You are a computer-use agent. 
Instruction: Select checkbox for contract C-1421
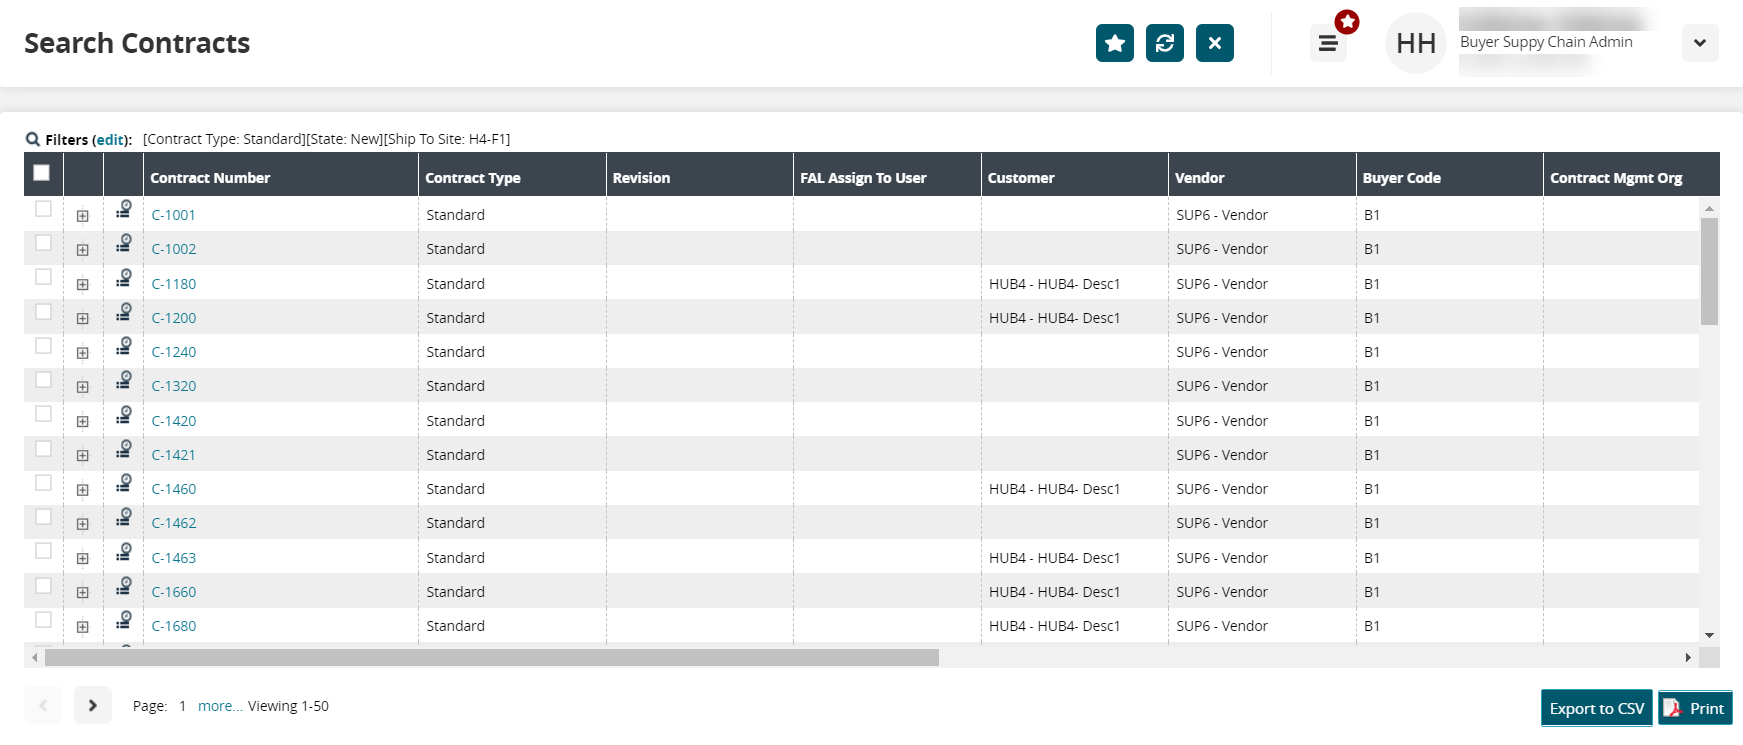tap(43, 449)
